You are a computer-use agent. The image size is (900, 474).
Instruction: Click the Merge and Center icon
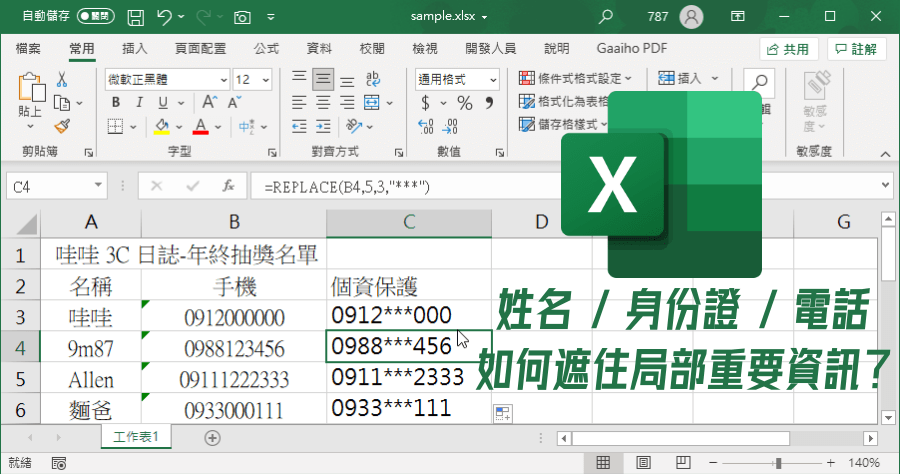372,103
